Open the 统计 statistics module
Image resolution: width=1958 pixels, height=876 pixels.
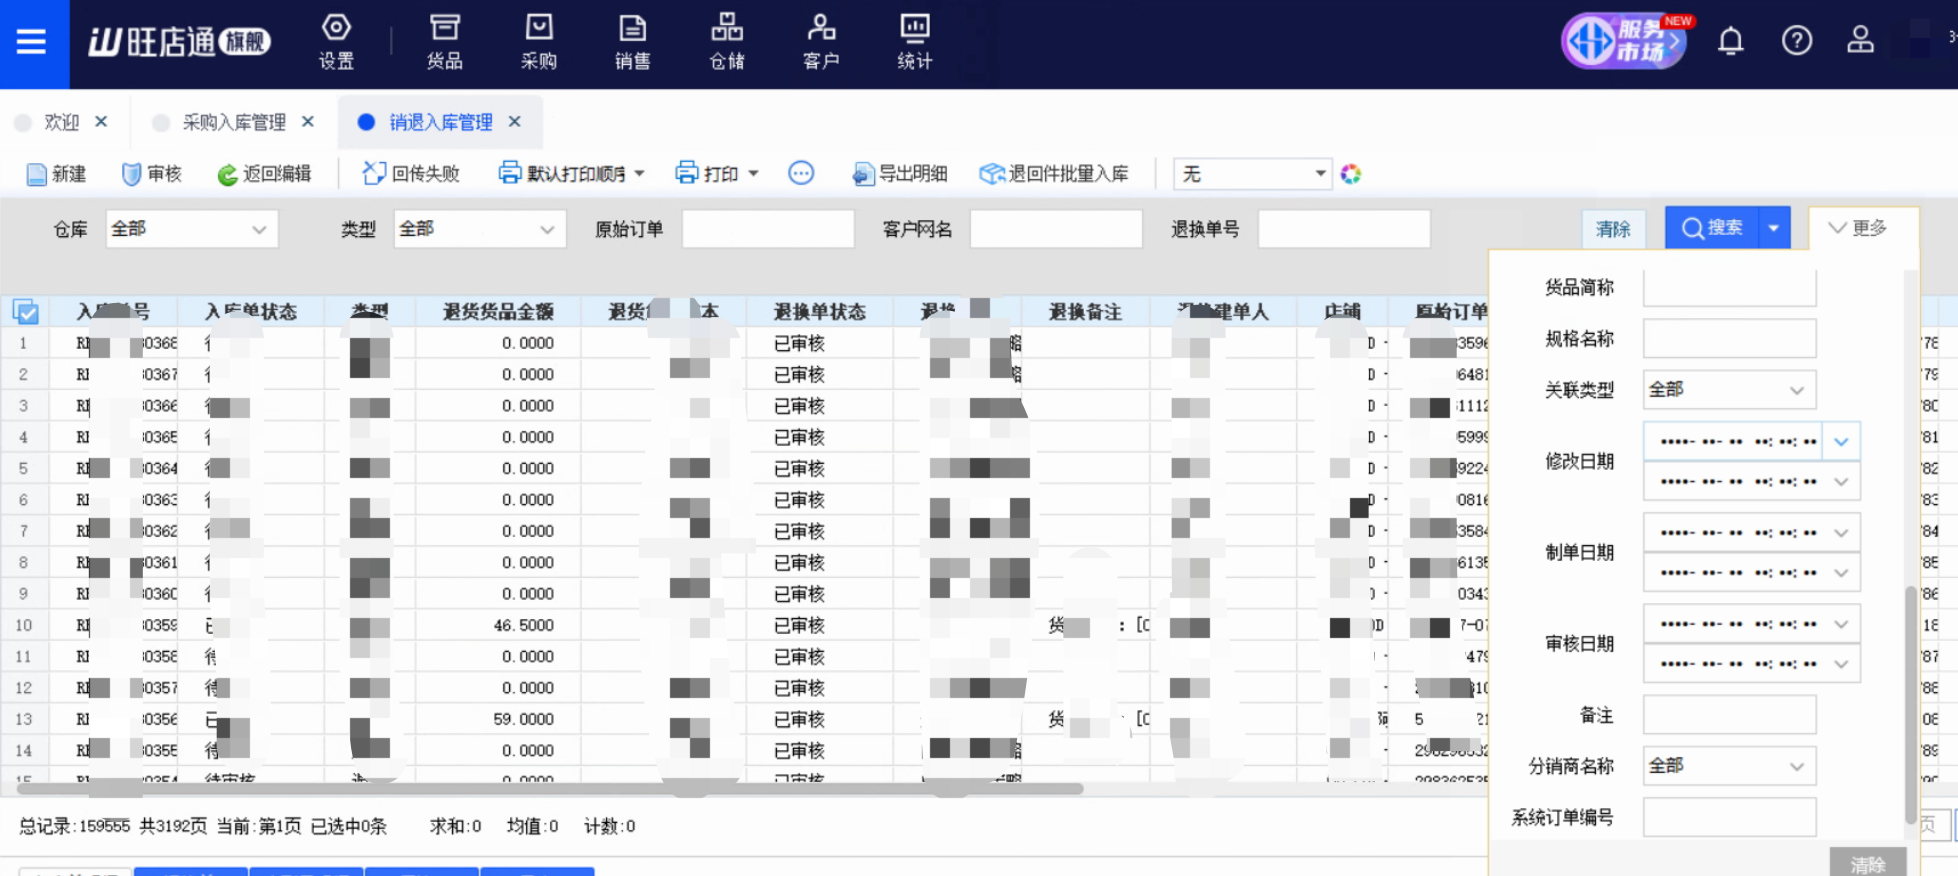pyautogui.click(x=914, y=42)
